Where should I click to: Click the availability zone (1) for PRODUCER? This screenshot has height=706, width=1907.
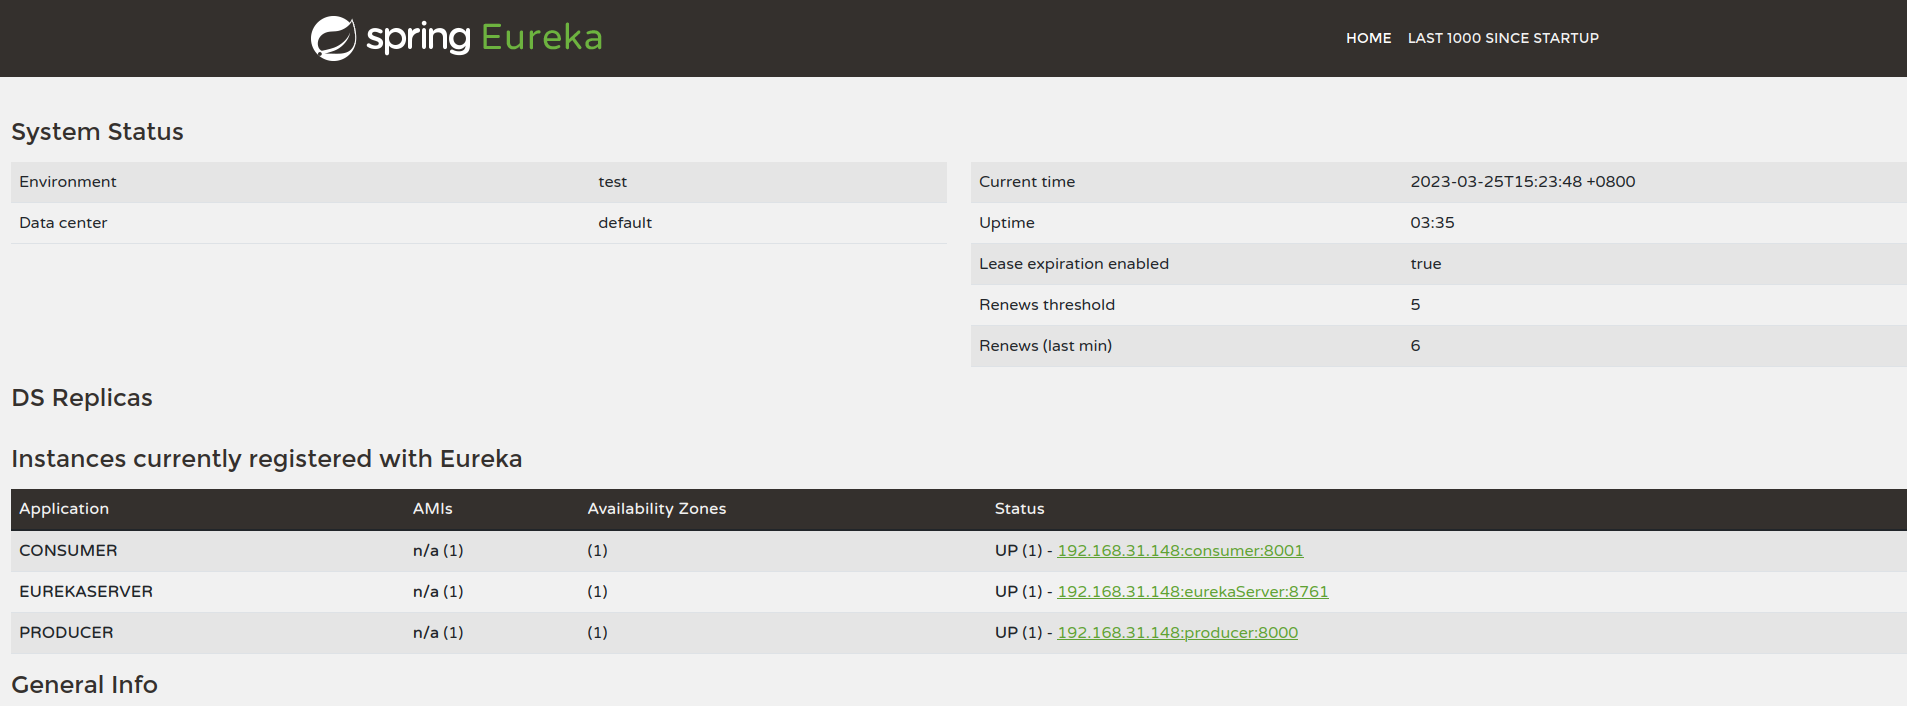pyautogui.click(x=597, y=633)
